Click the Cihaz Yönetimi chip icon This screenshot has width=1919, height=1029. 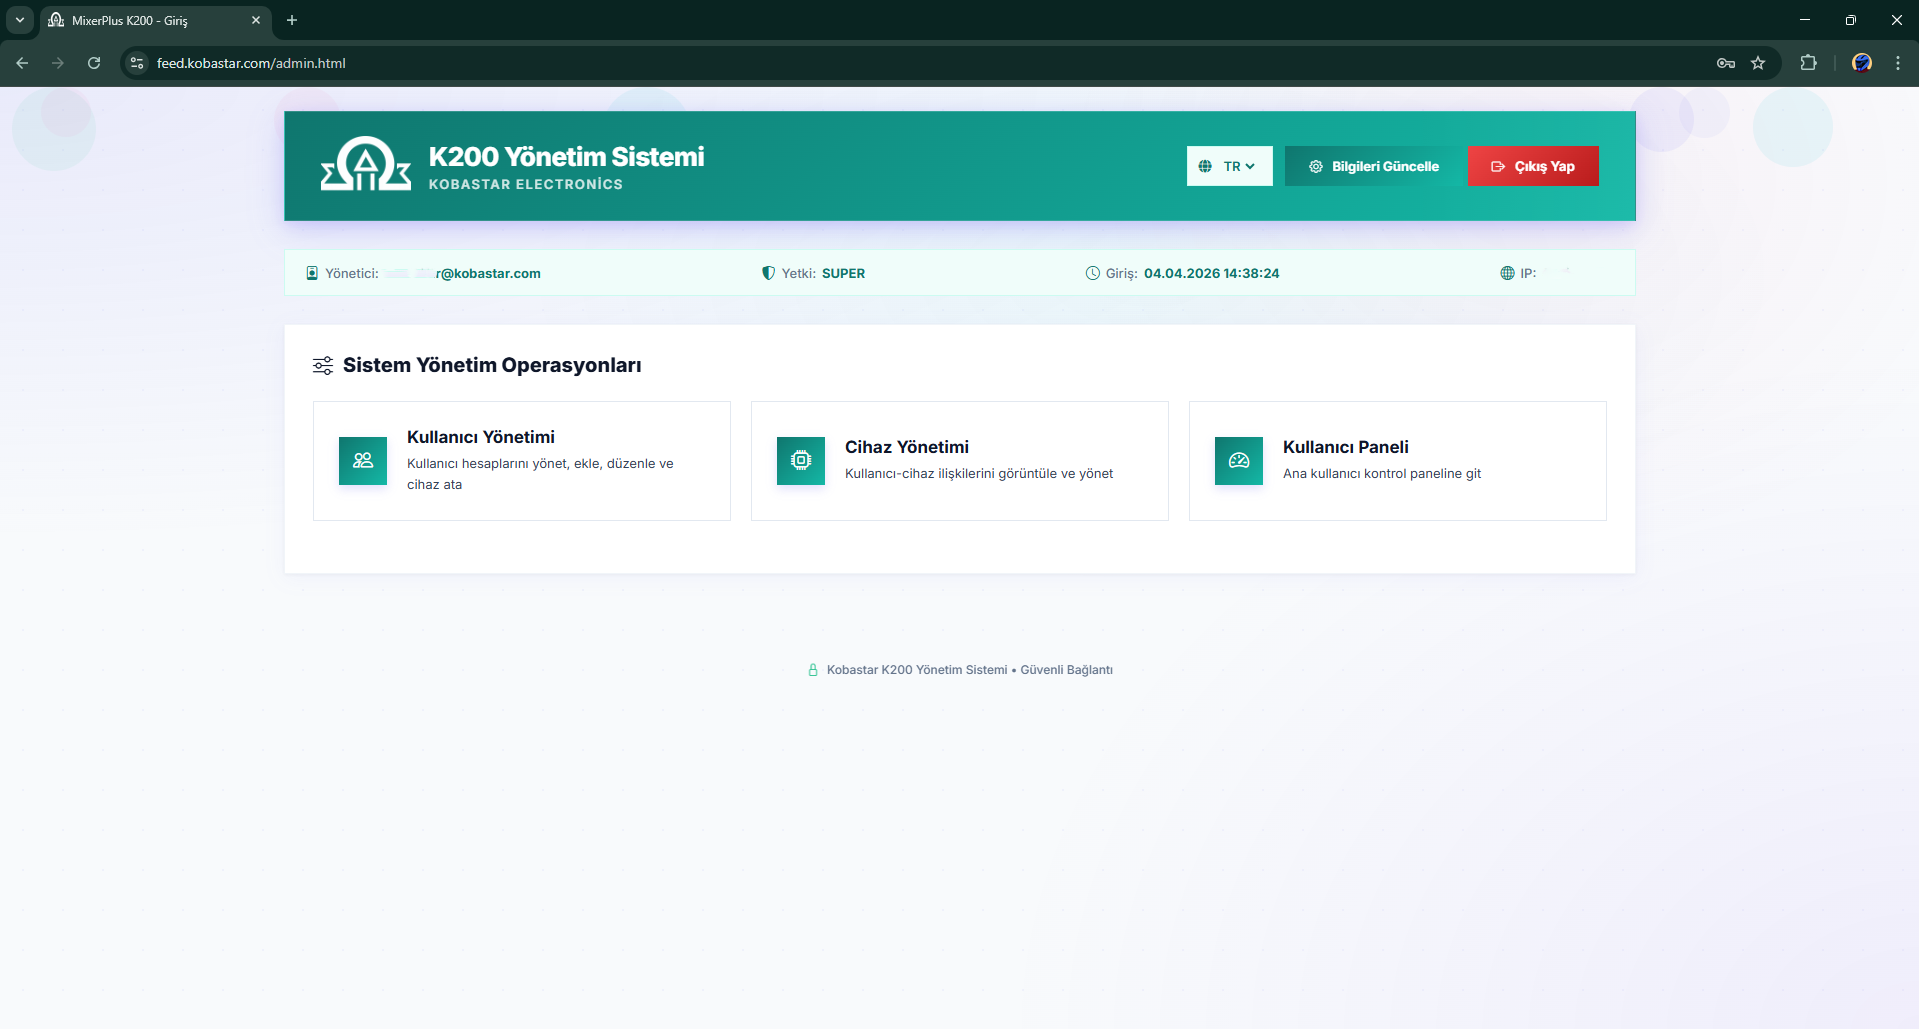801,461
